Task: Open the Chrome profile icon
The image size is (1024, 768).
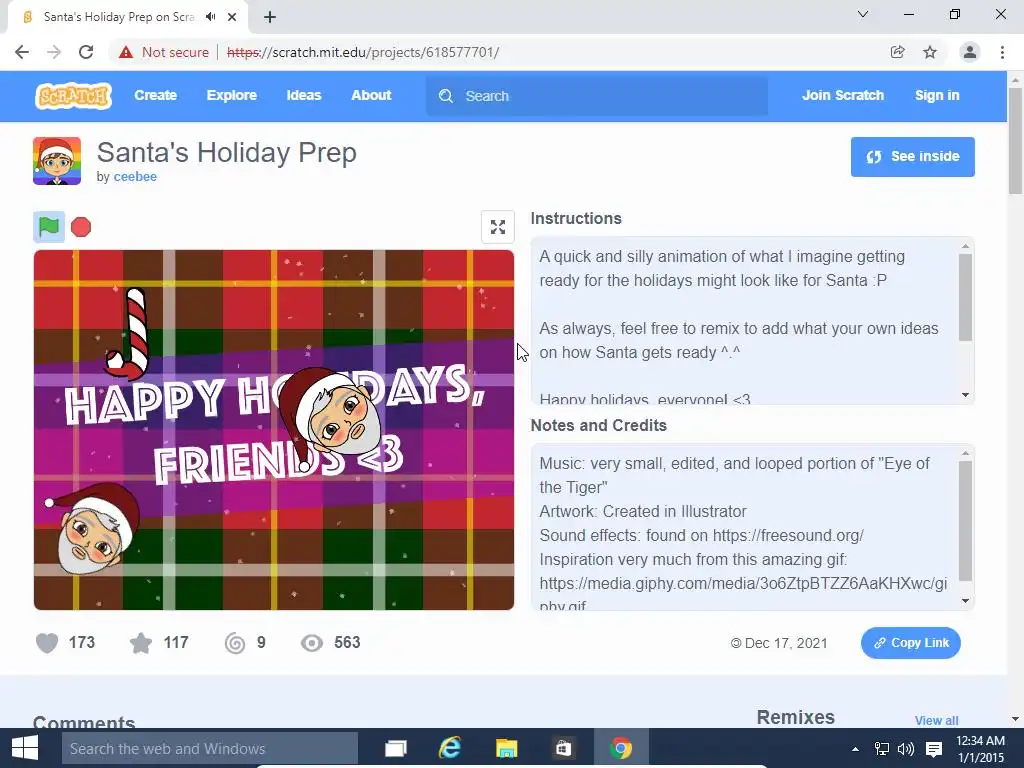Action: pos(970,52)
